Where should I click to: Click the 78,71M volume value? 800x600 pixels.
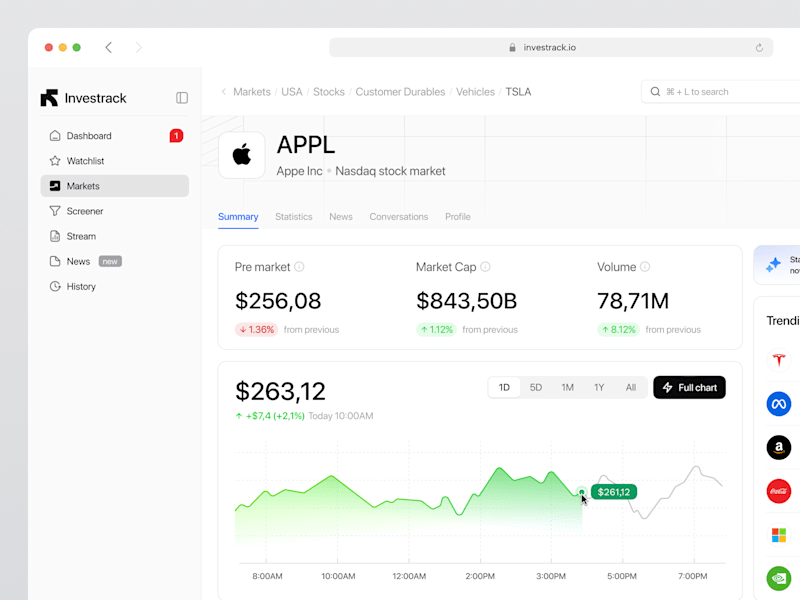click(633, 301)
